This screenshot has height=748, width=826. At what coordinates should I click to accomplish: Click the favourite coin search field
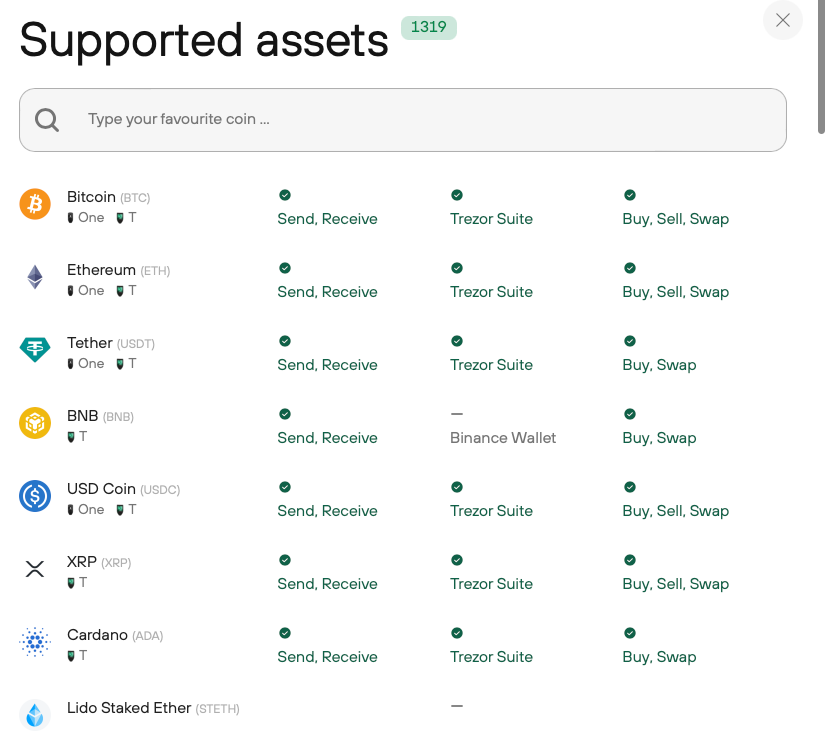402,119
